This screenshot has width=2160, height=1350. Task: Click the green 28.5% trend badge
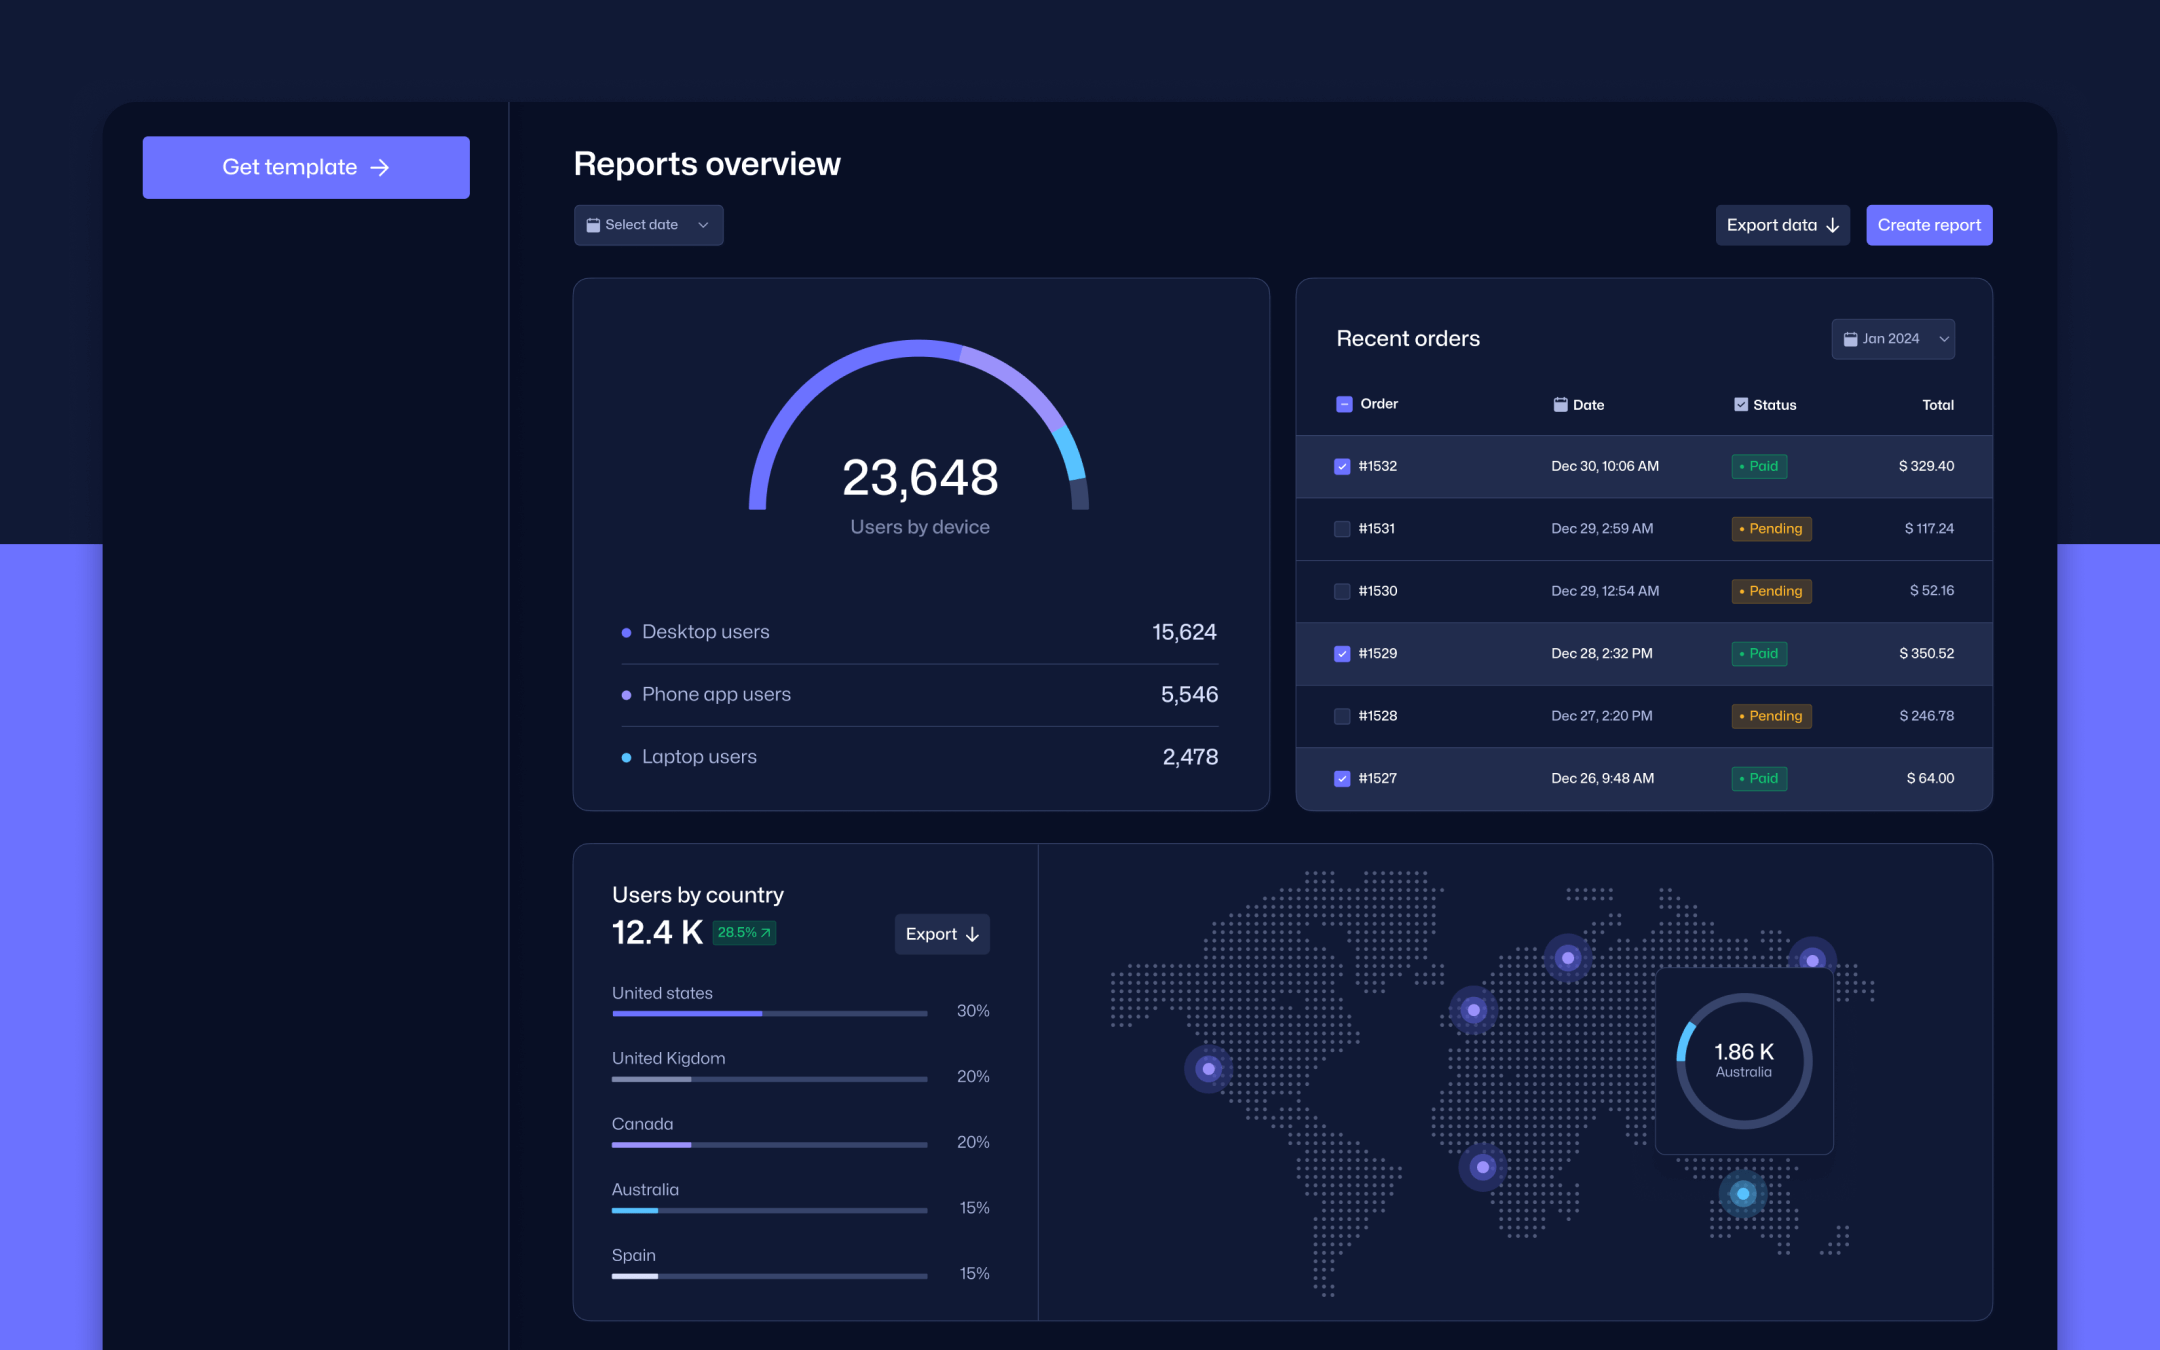(743, 932)
